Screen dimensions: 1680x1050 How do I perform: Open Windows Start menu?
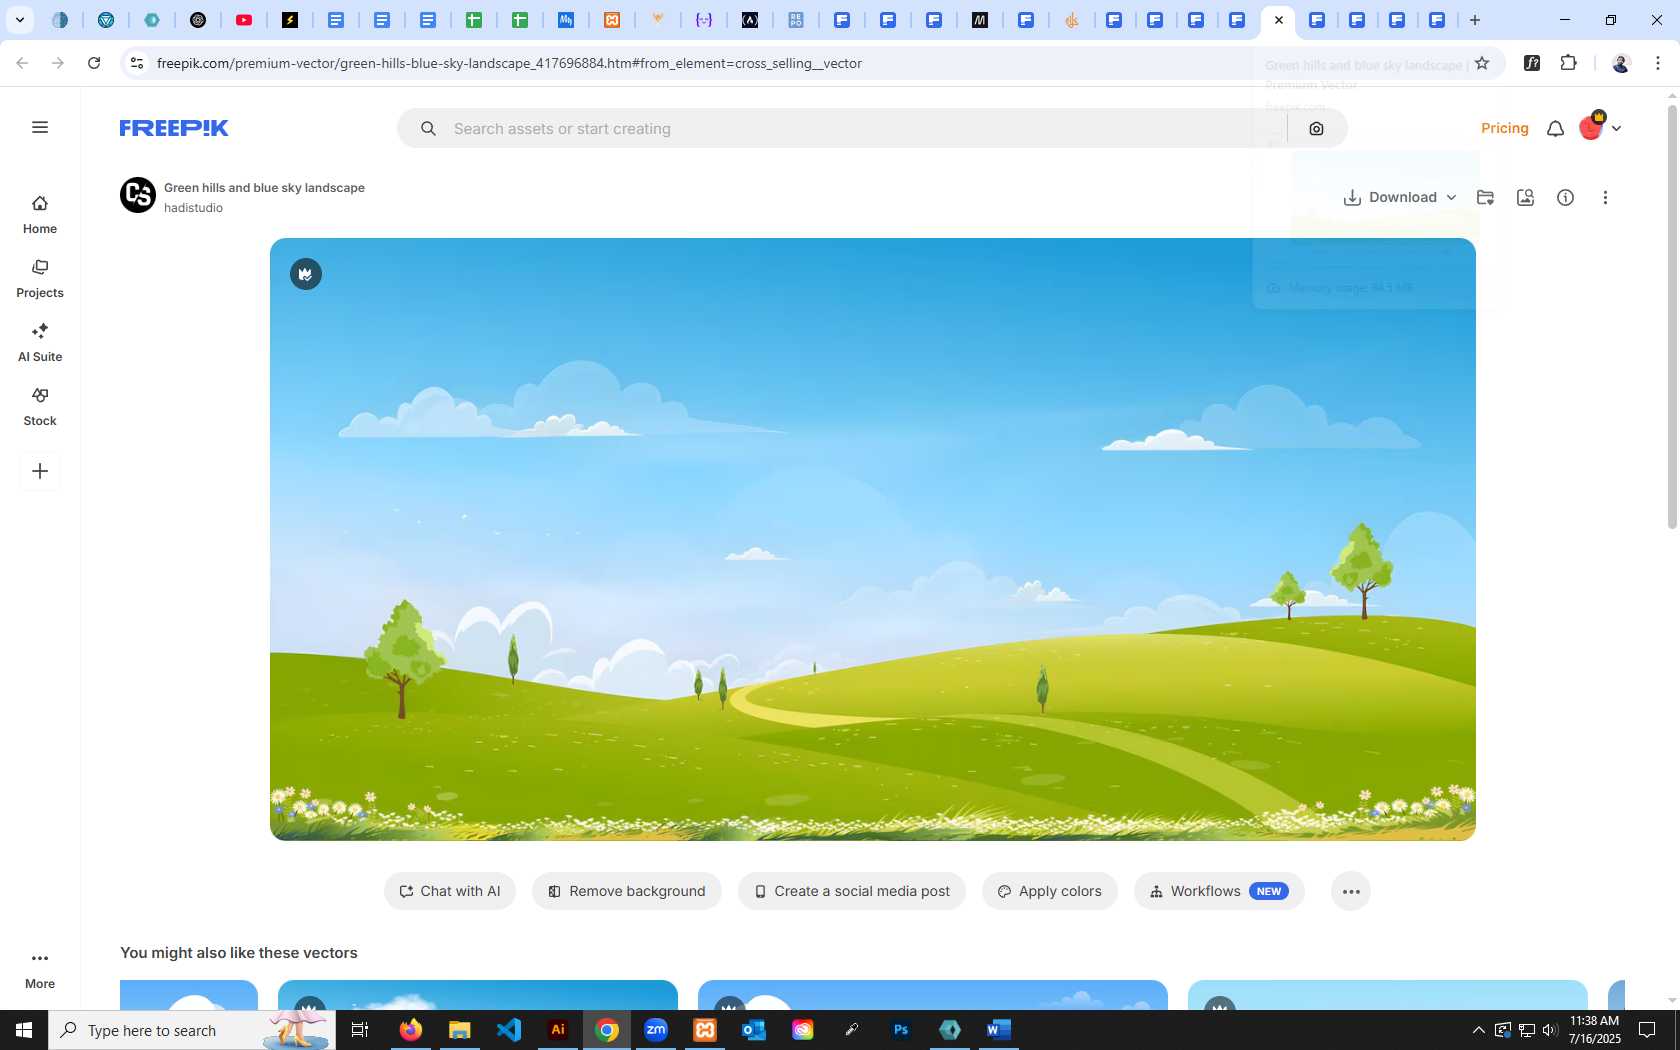(x=24, y=1030)
